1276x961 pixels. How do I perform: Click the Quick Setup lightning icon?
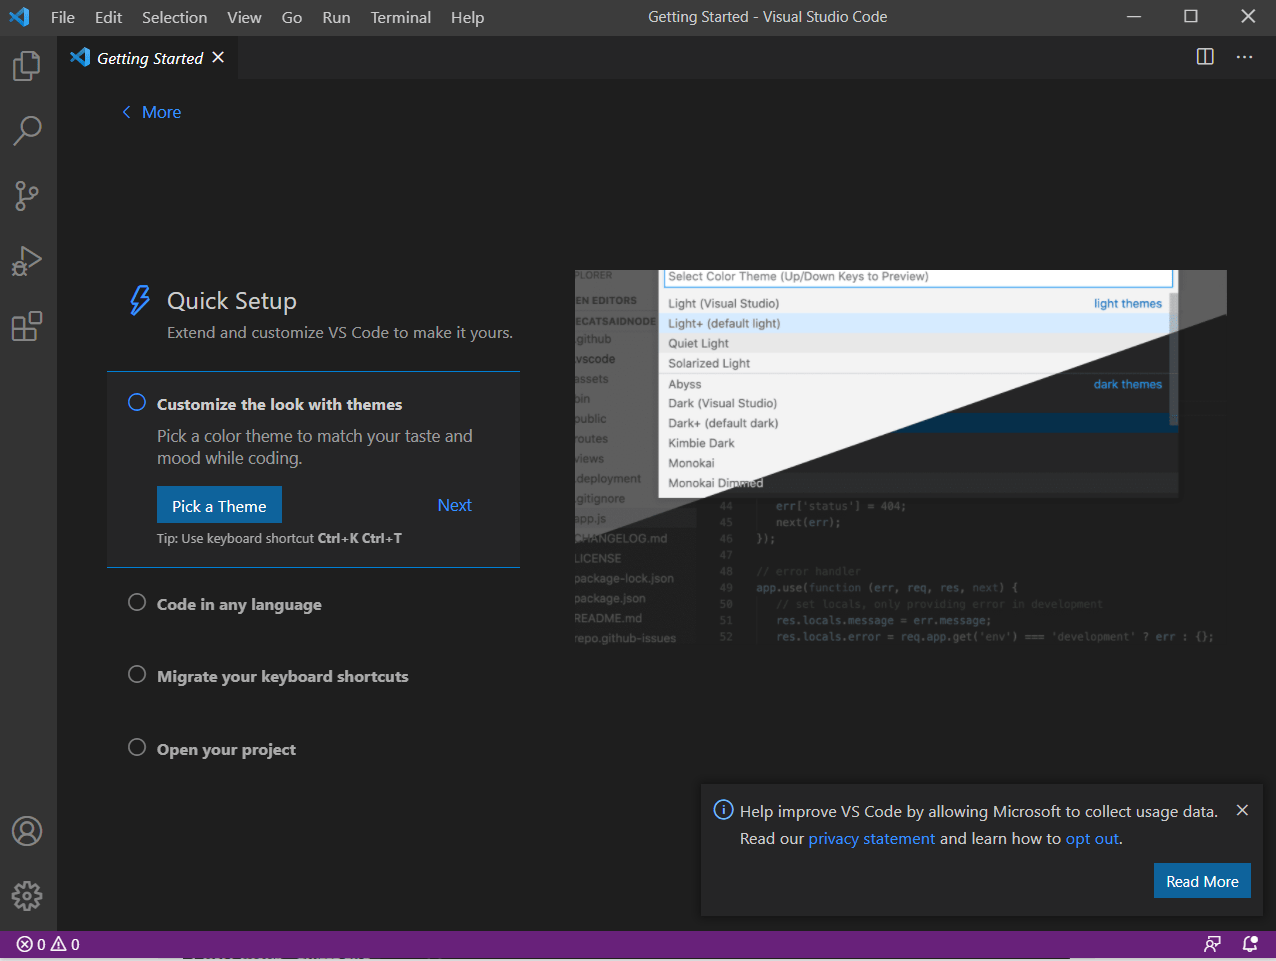tap(140, 300)
